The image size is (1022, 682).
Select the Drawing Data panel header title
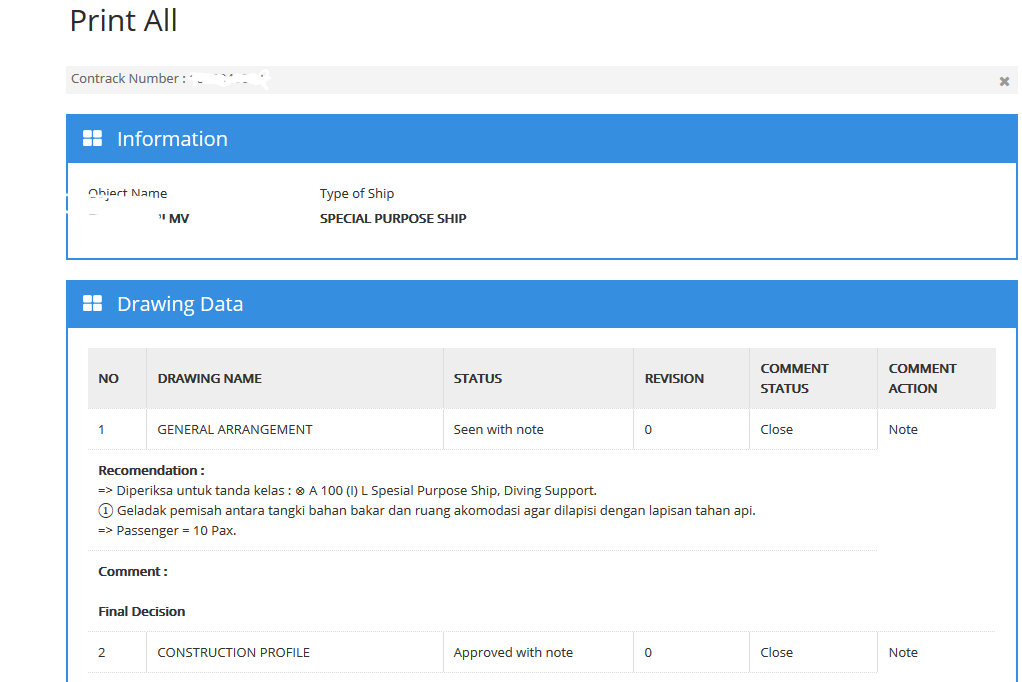point(180,304)
